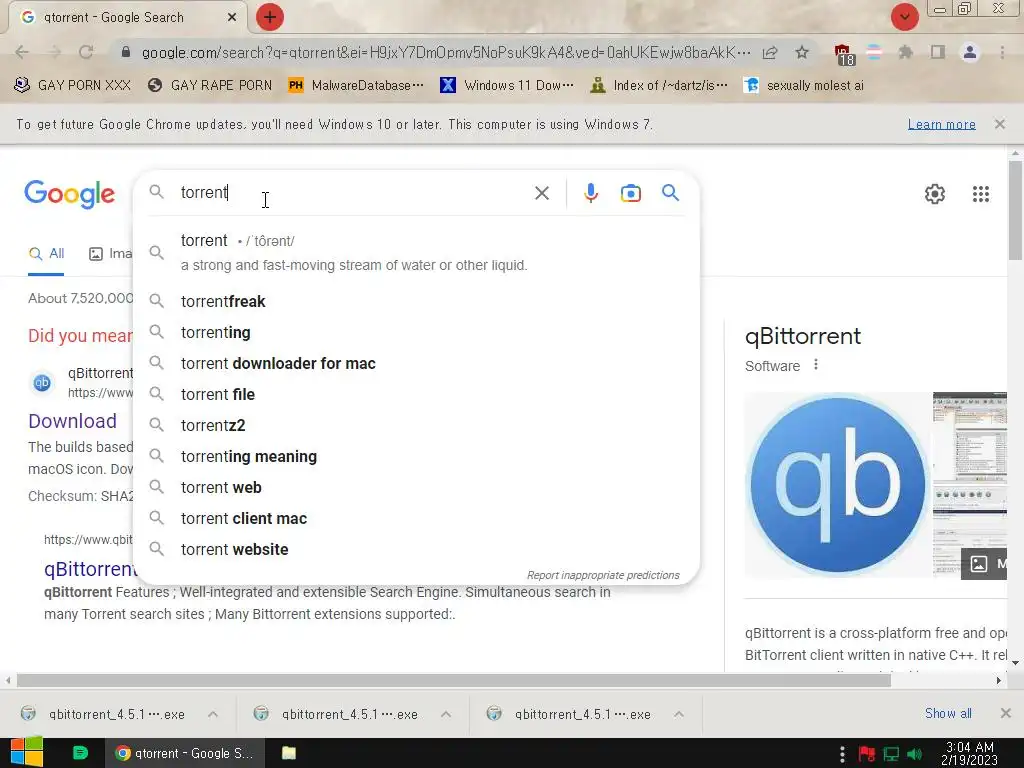Screen dimensions: 1024x768
Task: Choose torrent downloader for mac suggestion
Action: [417, 363]
